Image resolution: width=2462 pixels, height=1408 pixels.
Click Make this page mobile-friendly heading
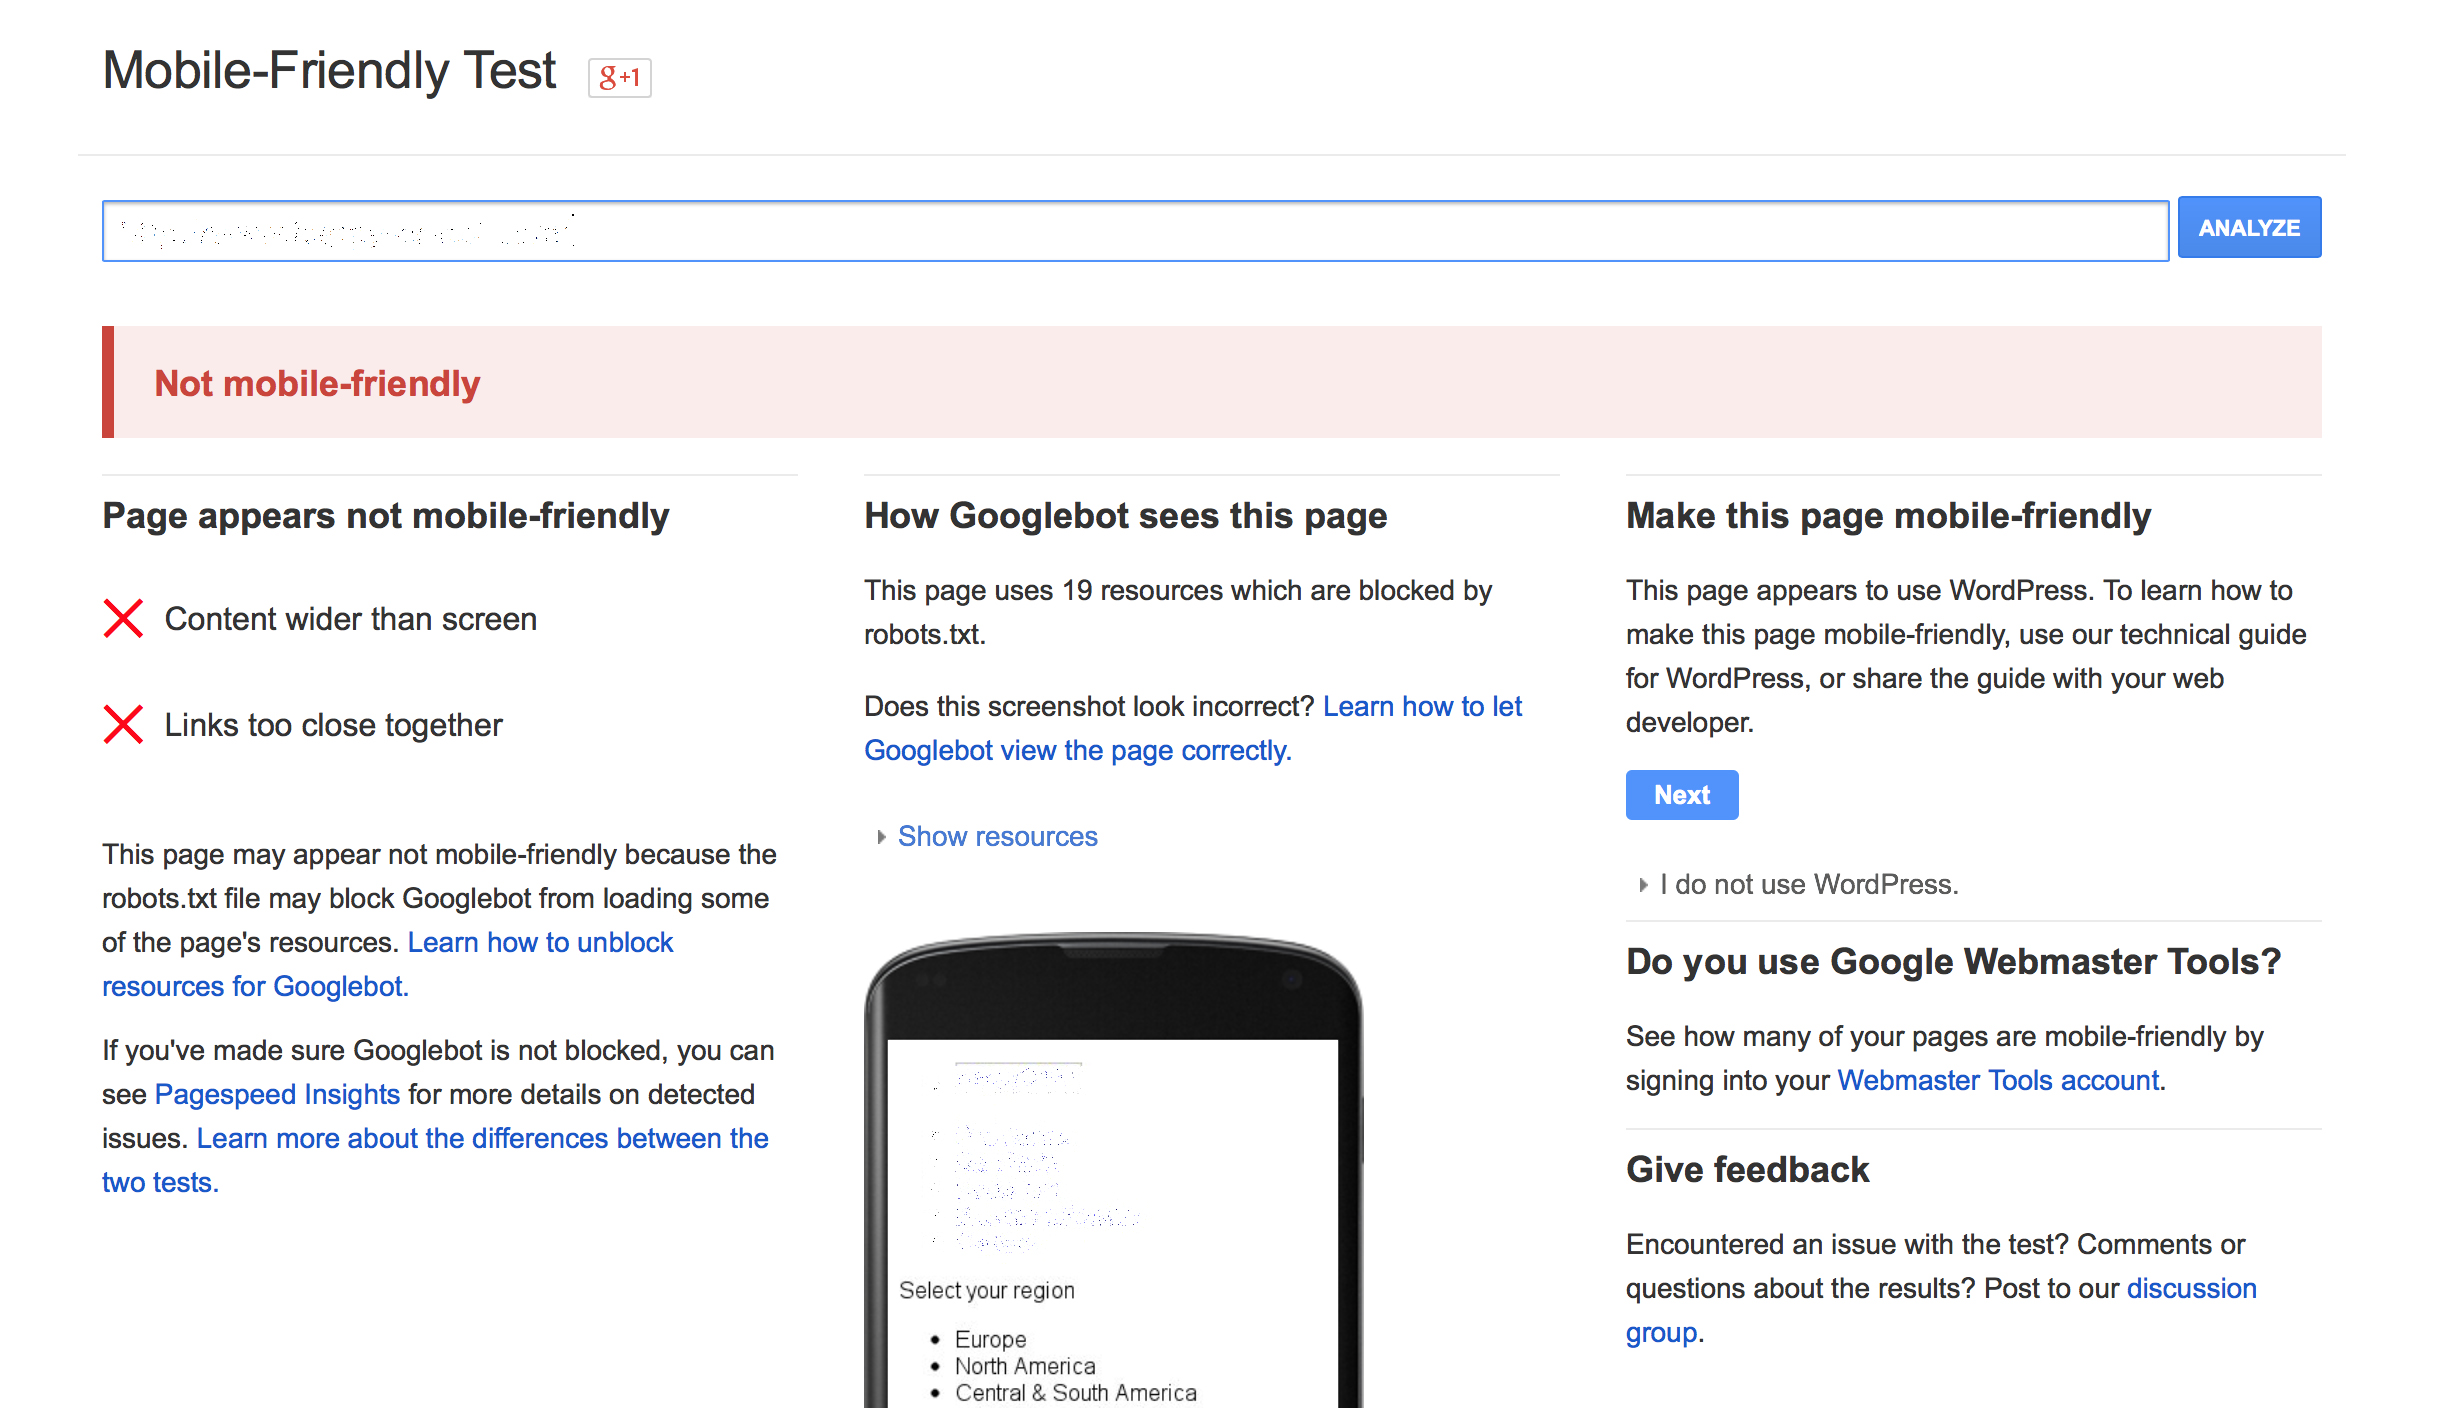pos(1888,516)
